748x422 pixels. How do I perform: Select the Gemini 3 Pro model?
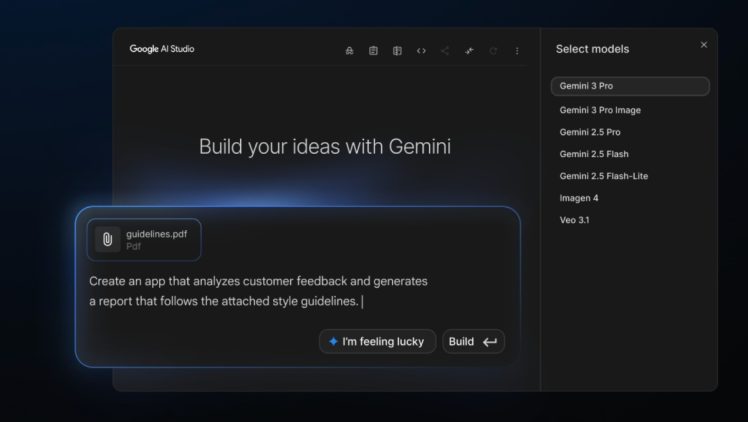point(629,86)
